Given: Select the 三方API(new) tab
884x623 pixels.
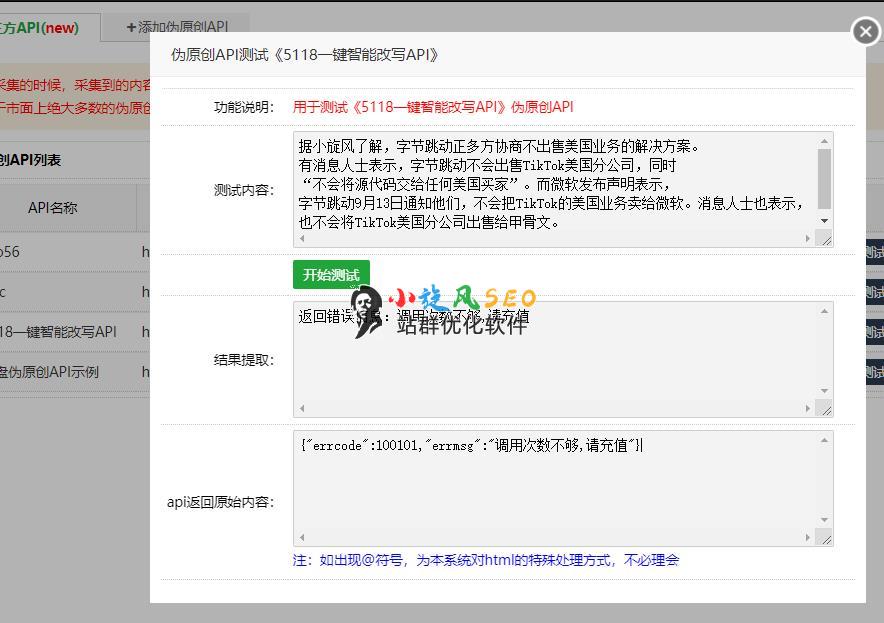Looking at the screenshot, I should 40,28.
